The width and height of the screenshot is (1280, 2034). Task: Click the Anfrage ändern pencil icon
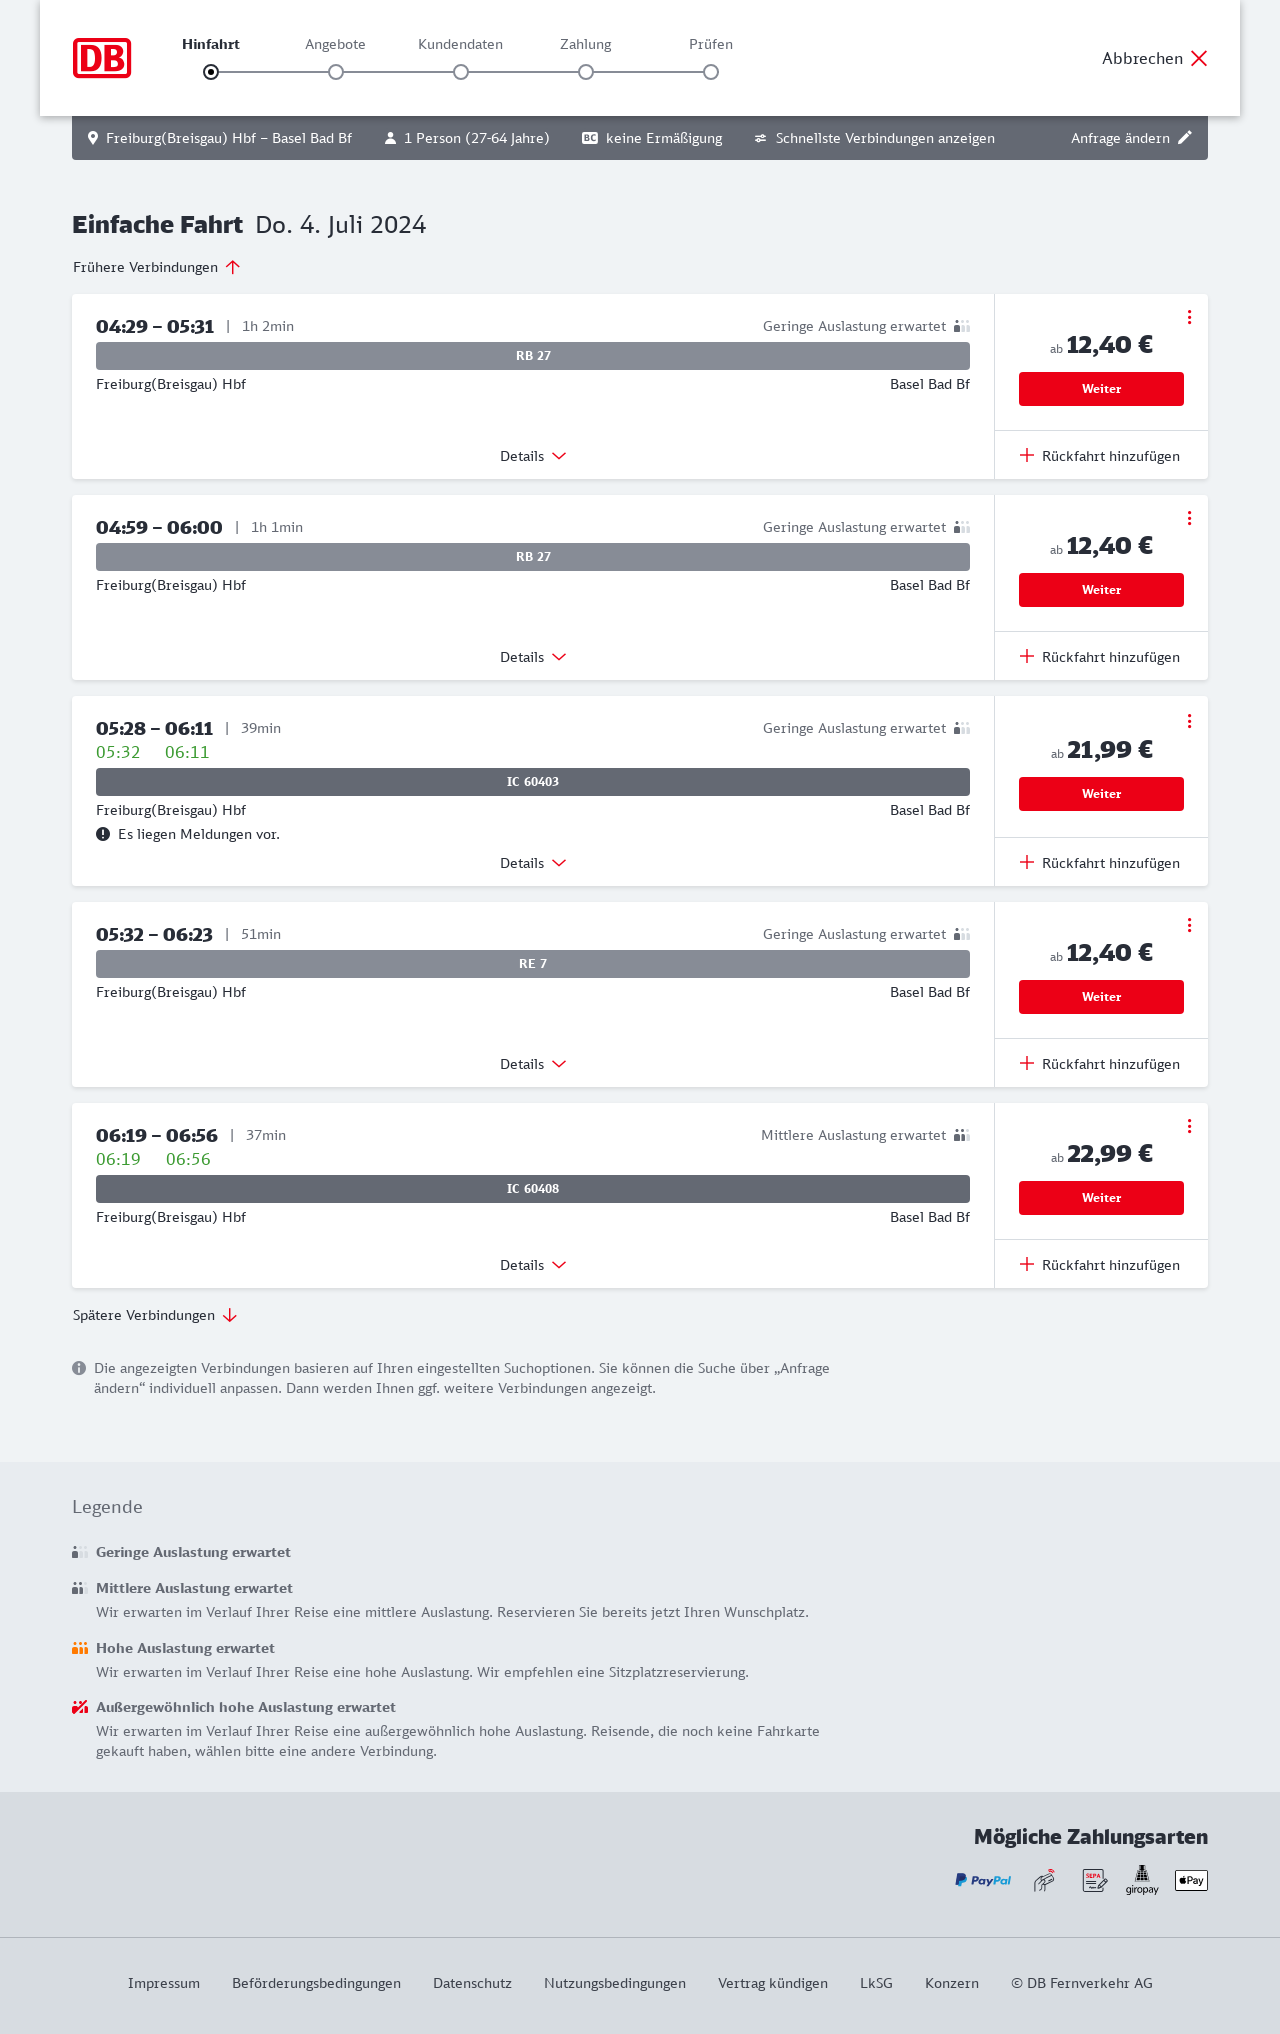click(1185, 138)
